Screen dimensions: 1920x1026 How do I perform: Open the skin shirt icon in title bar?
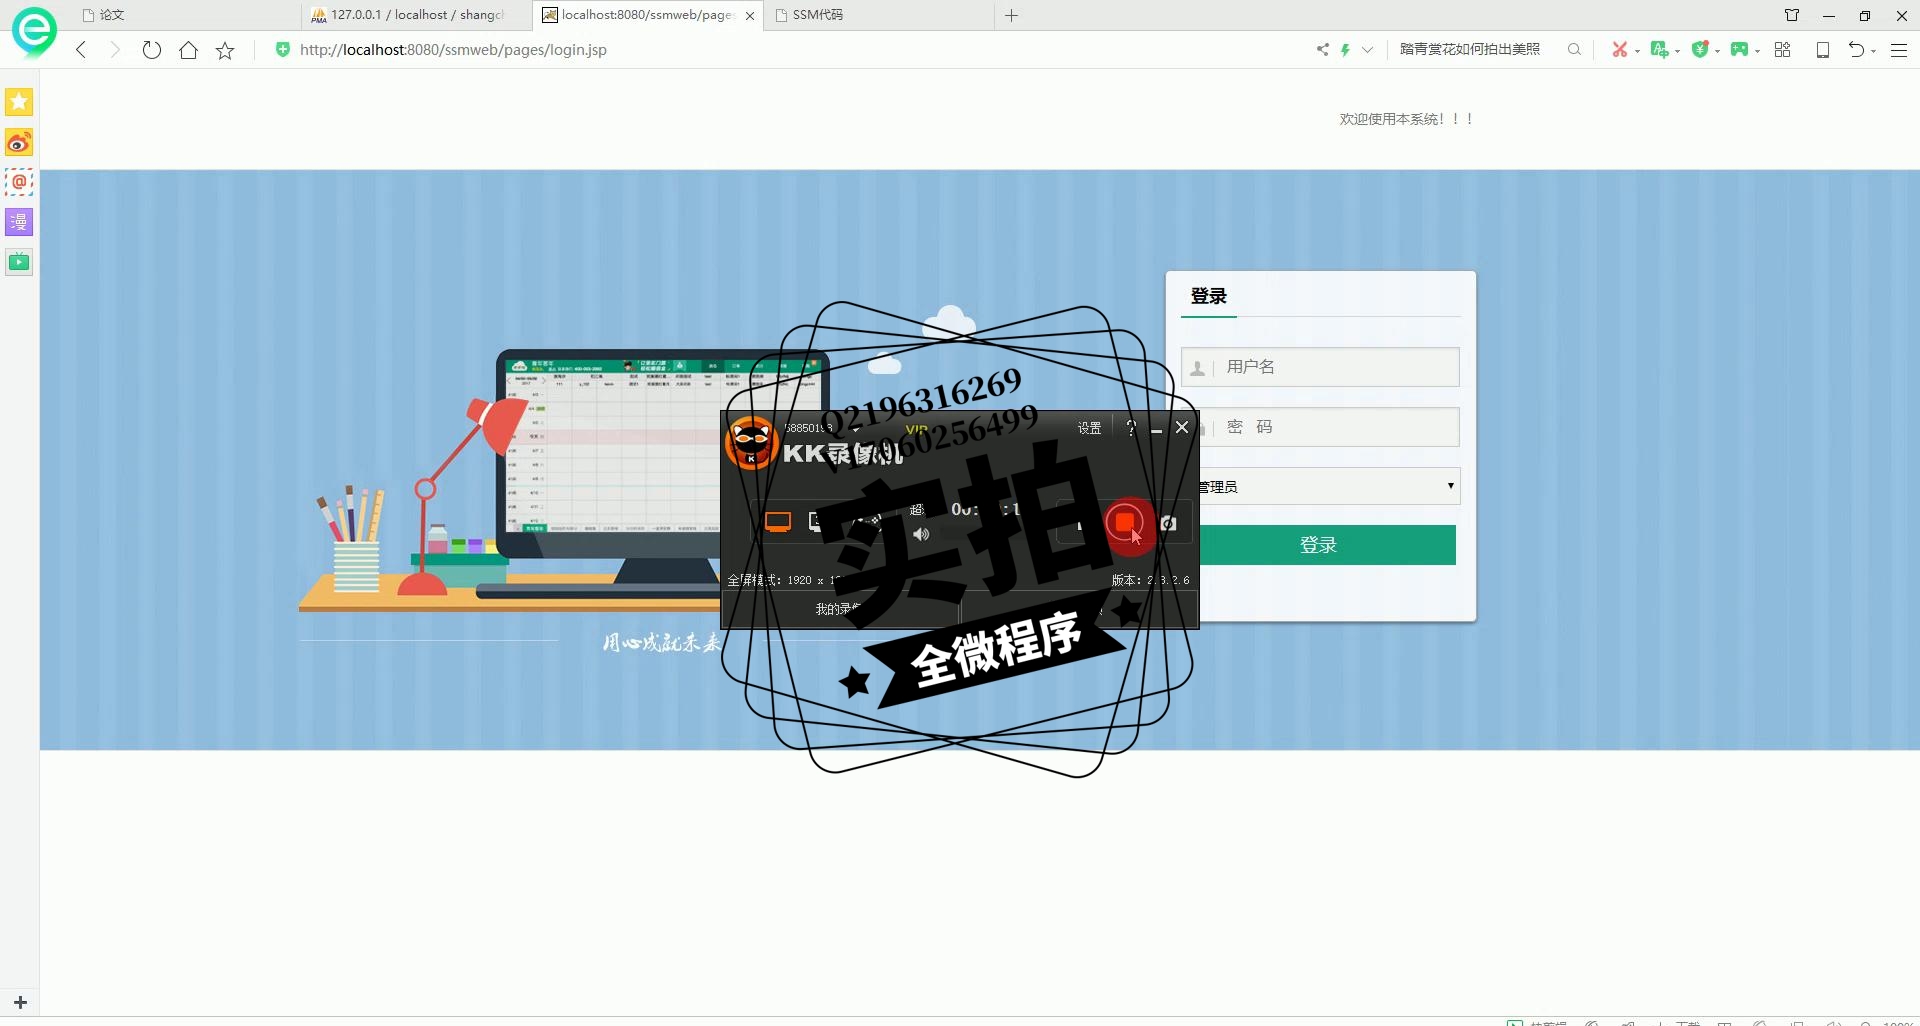tap(1792, 15)
